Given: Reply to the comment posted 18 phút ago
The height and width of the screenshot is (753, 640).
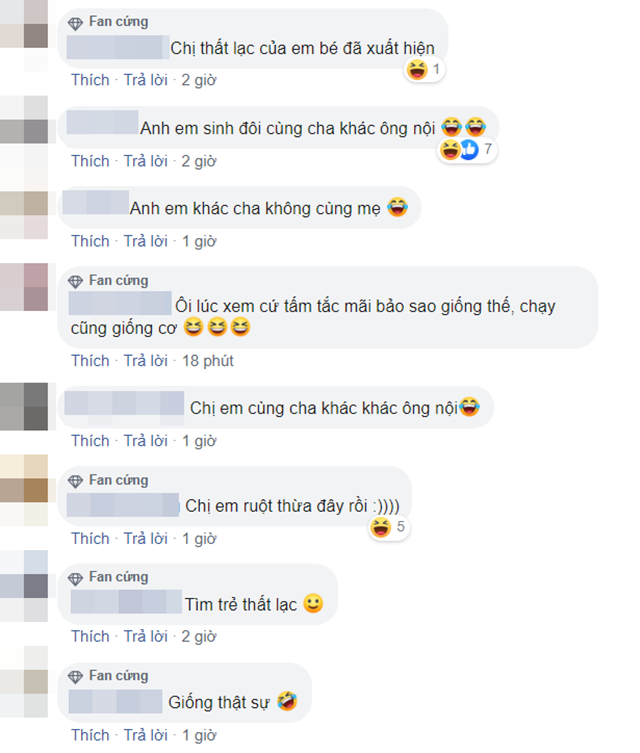Looking at the screenshot, I should [x=145, y=361].
